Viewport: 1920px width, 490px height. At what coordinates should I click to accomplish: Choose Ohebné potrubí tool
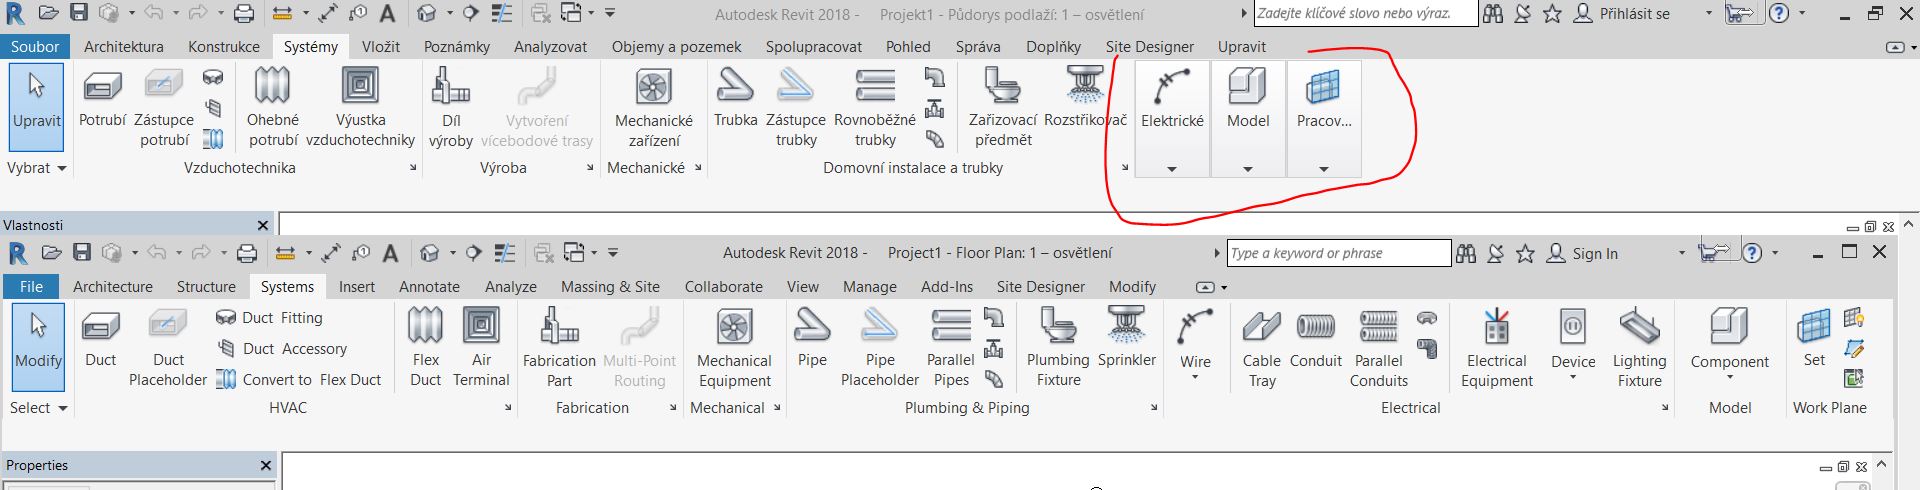tap(272, 108)
